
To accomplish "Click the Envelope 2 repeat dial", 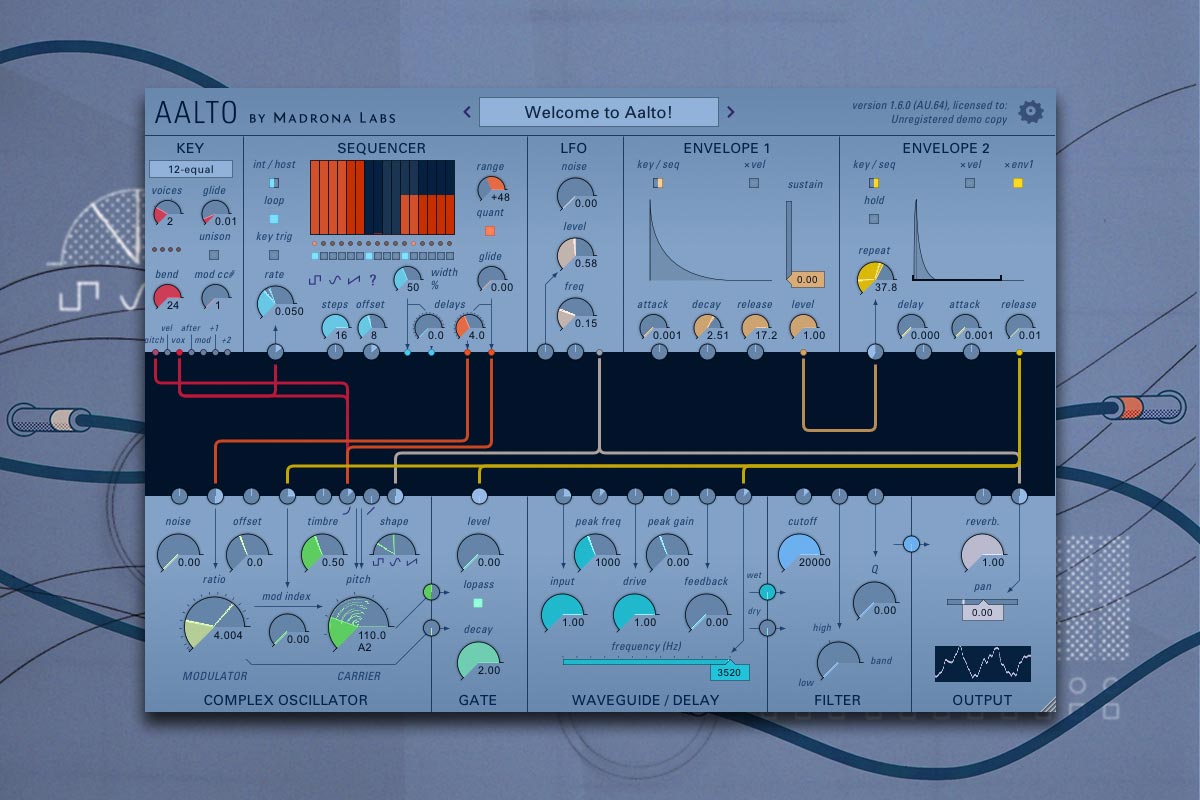I will click(875, 279).
